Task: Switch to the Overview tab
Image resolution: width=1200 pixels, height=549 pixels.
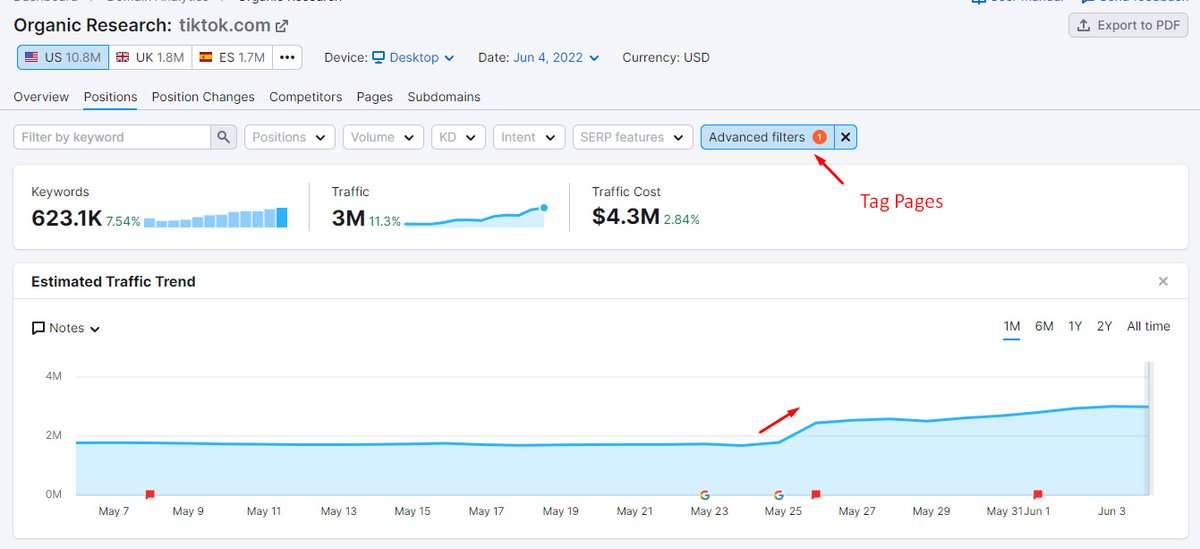Action: tap(41, 97)
